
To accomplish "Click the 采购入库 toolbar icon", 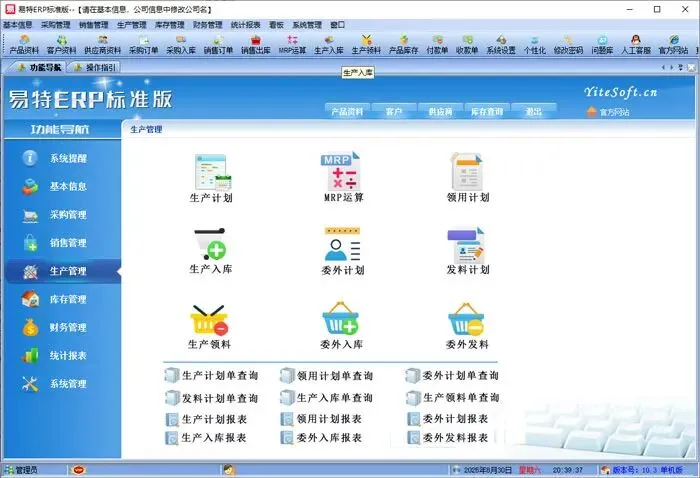I will pyautogui.click(x=181, y=45).
